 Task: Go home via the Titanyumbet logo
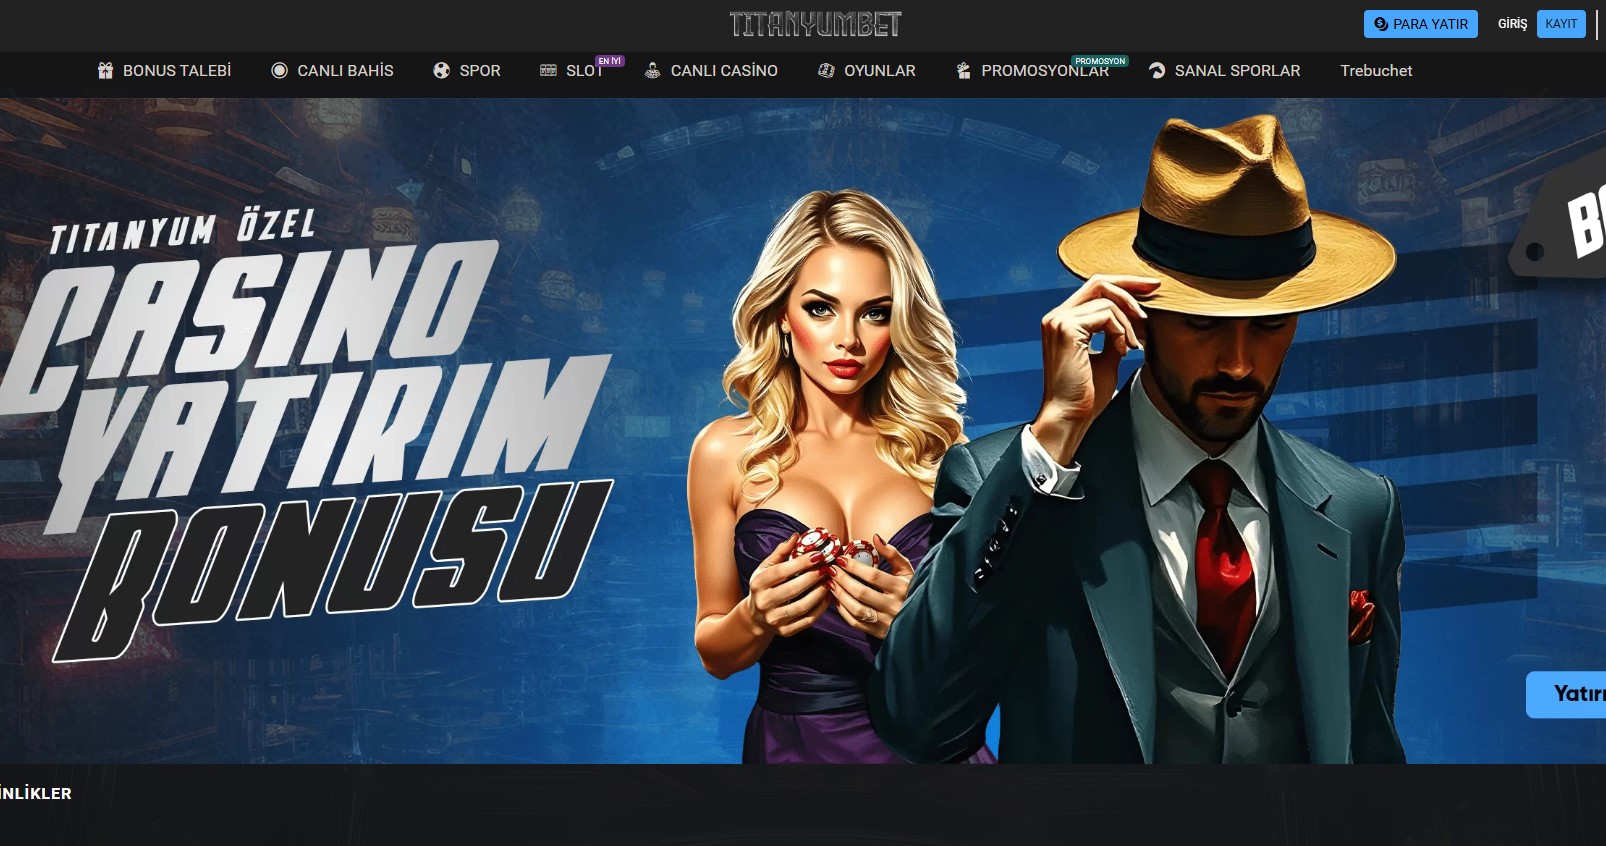815,24
